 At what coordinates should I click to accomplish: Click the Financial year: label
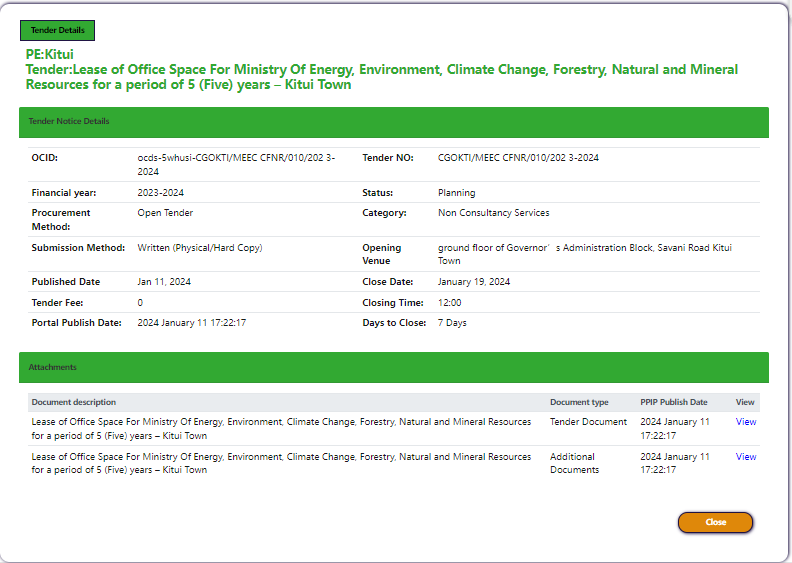point(64,192)
